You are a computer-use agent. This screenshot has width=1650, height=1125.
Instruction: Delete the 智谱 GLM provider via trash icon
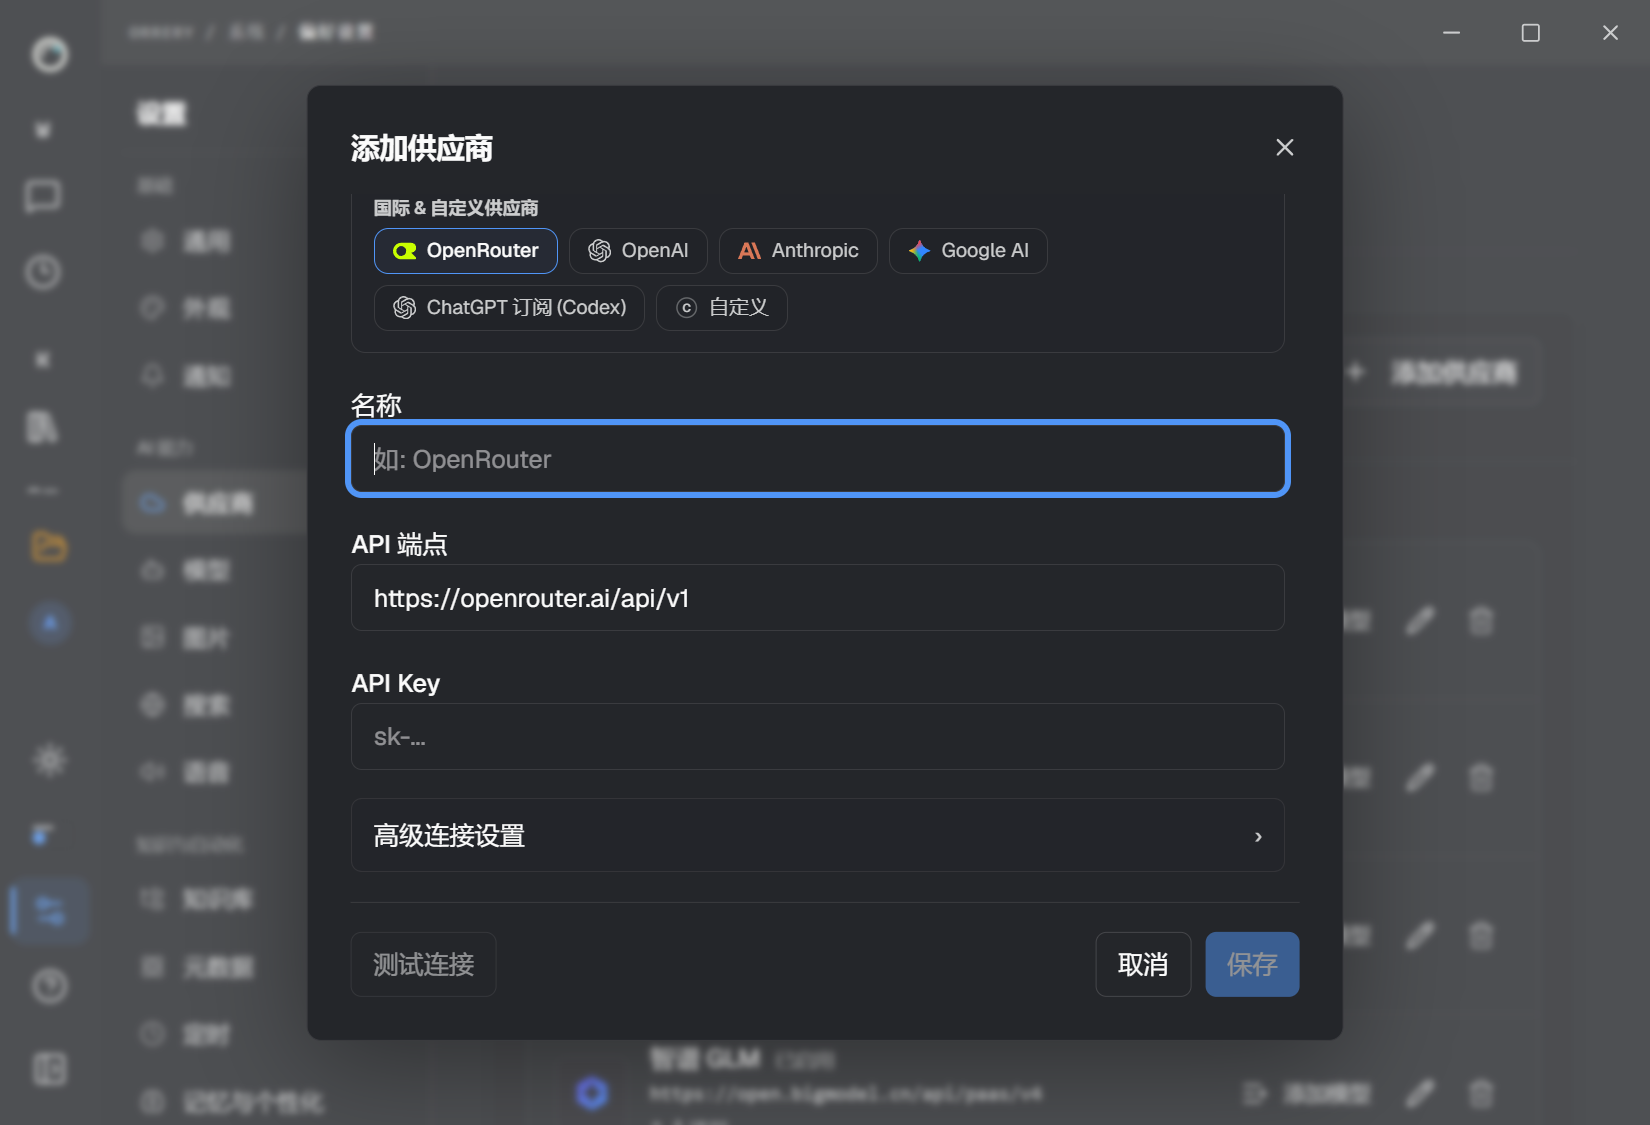click(x=1481, y=1093)
